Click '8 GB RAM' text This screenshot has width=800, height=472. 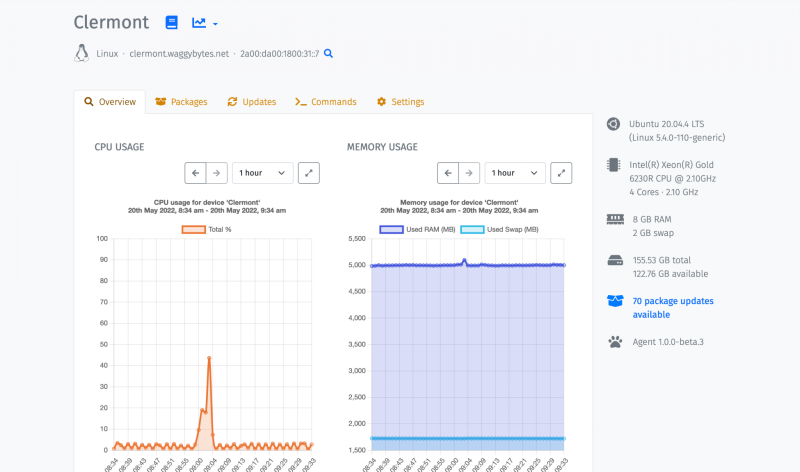pos(652,219)
